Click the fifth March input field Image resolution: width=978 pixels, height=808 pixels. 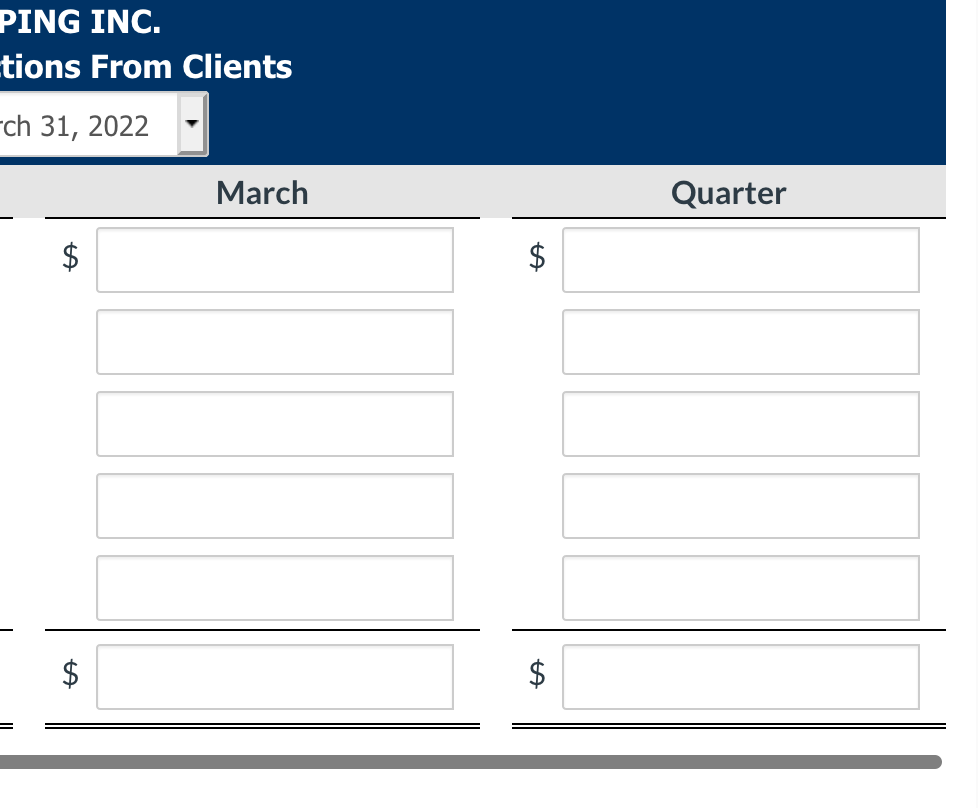click(274, 588)
